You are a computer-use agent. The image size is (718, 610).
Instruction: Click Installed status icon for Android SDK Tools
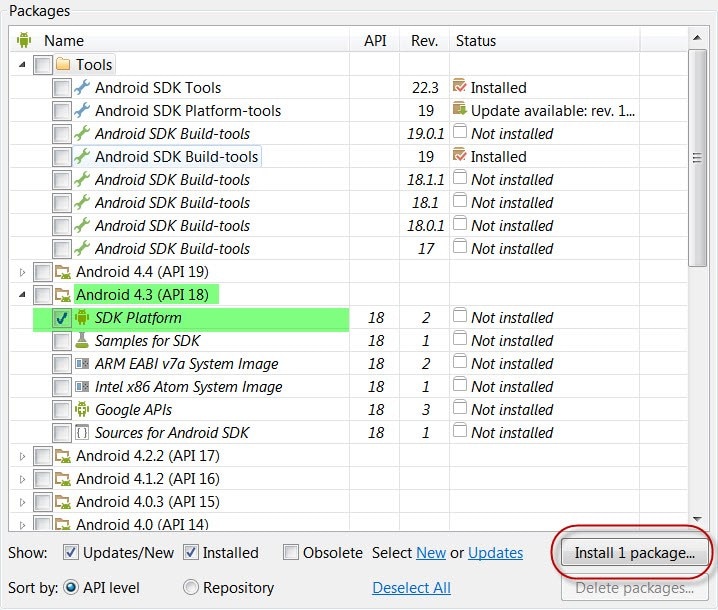click(459, 86)
